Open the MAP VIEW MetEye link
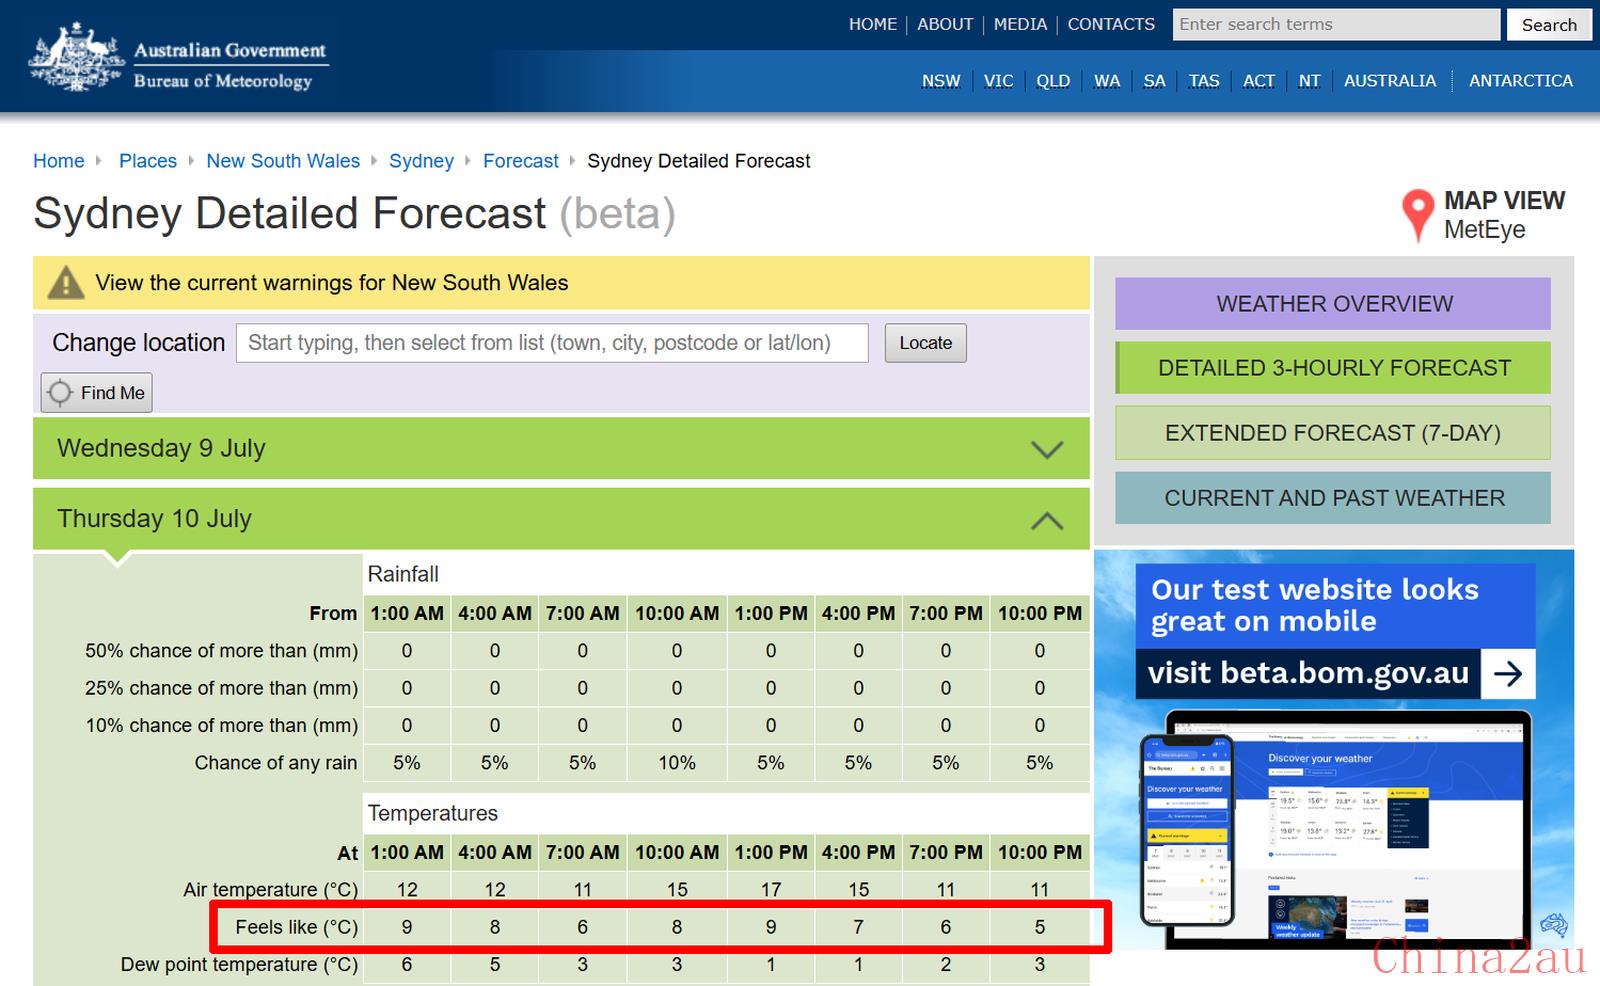1600x986 pixels. coord(1485,215)
